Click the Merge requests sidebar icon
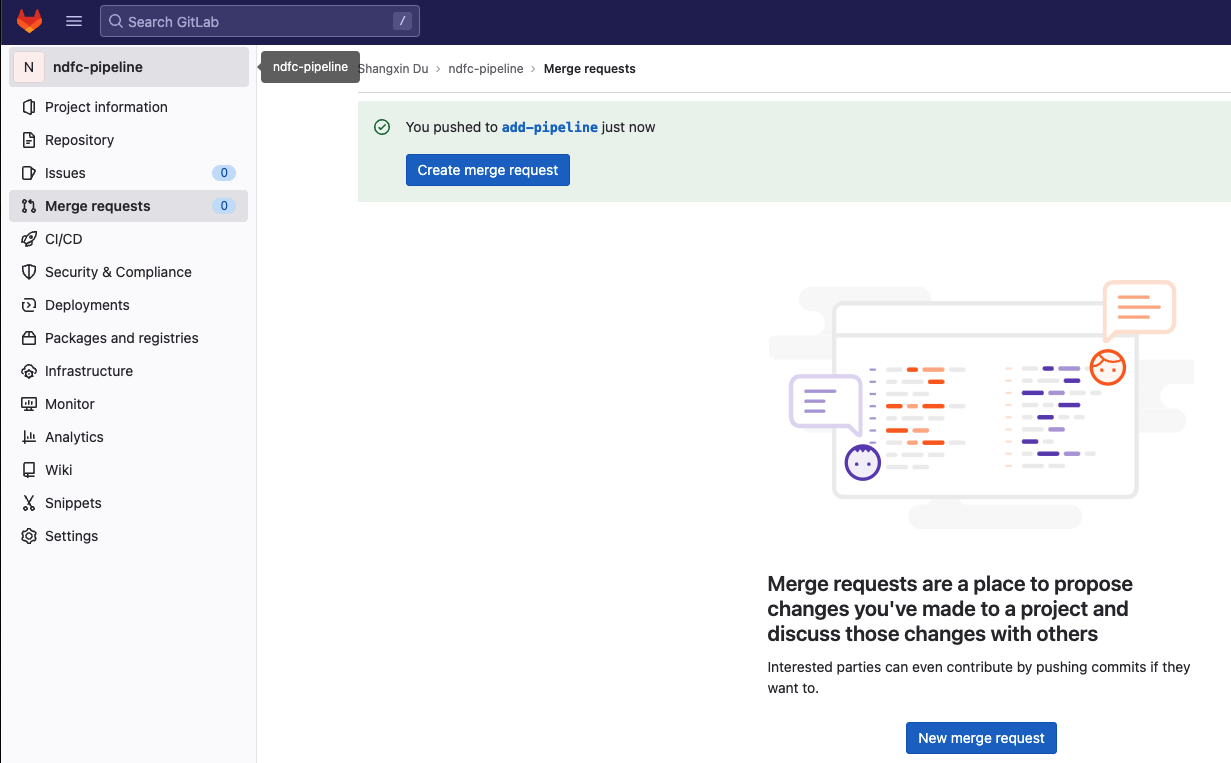This screenshot has width=1231, height=763. pyautogui.click(x=28, y=206)
